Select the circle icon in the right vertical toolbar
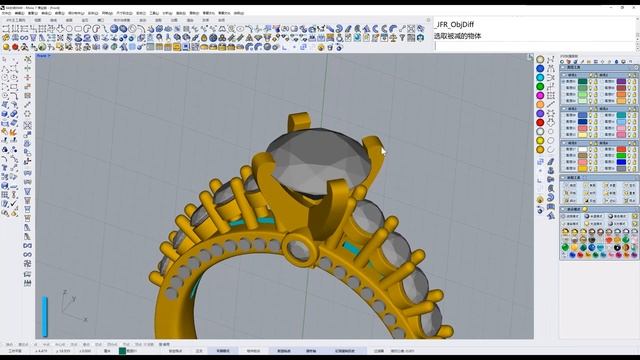This screenshot has height=360, width=640. coord(551,131)
